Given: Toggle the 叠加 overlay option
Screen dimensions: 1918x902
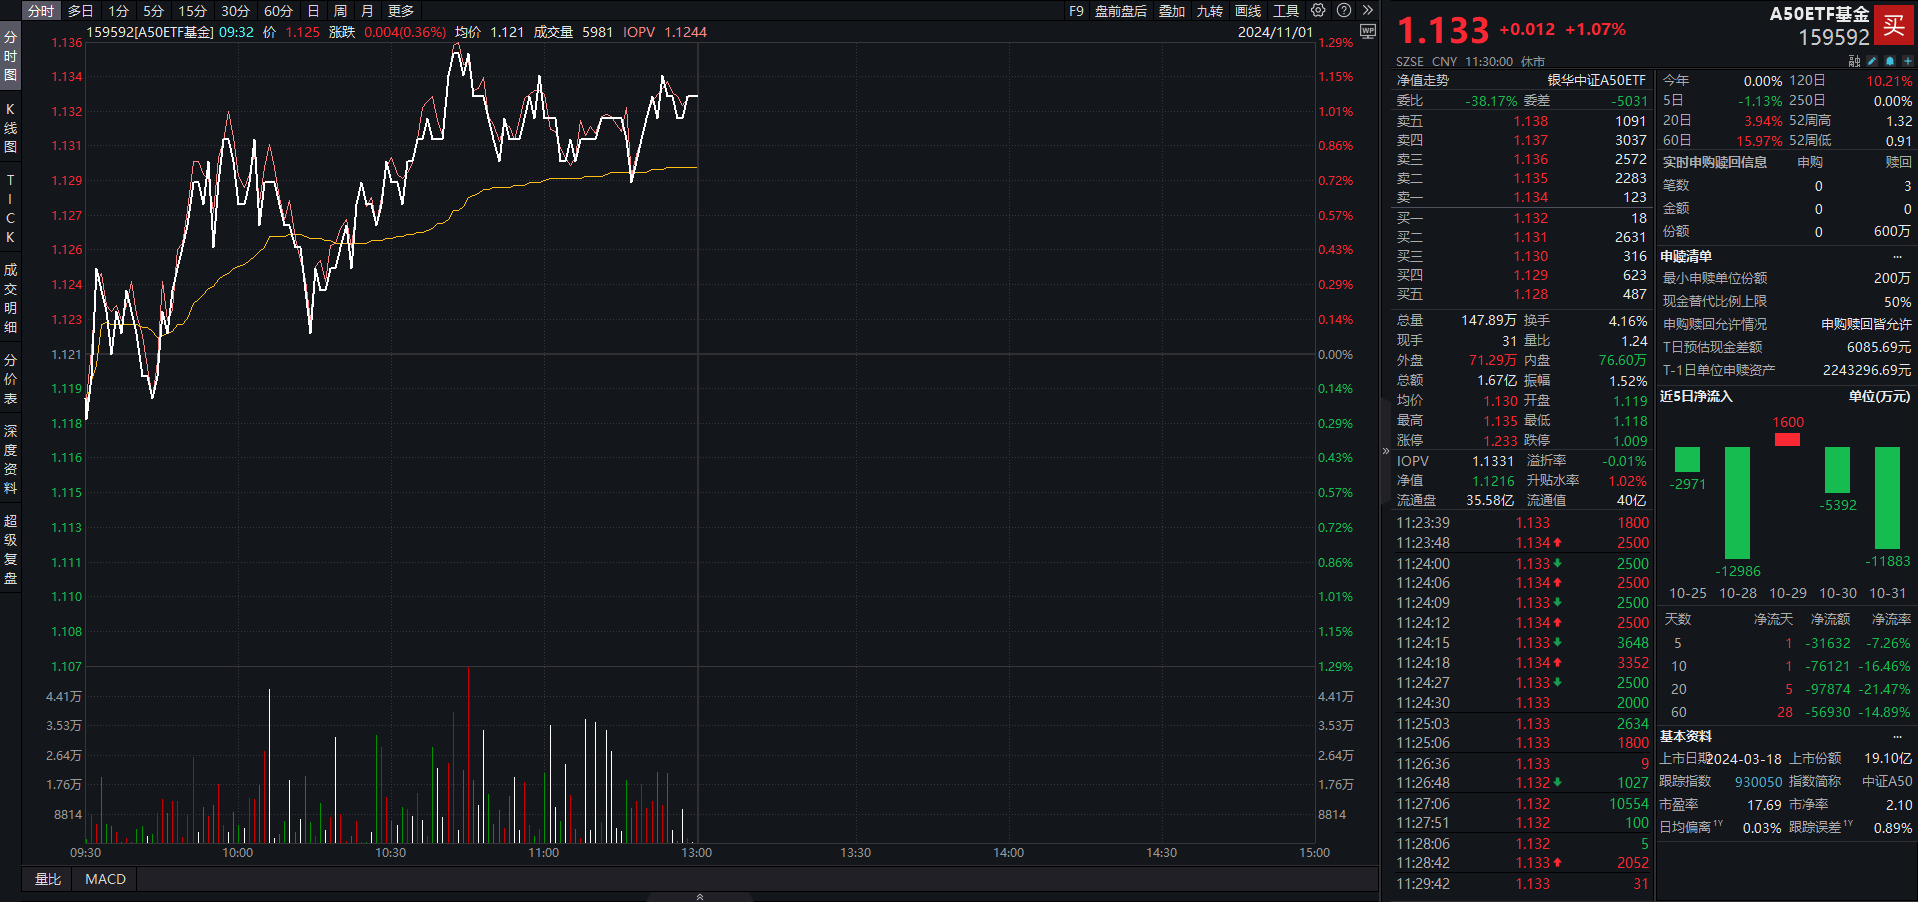Looking at the screenshot, I should coord(1172,11).
